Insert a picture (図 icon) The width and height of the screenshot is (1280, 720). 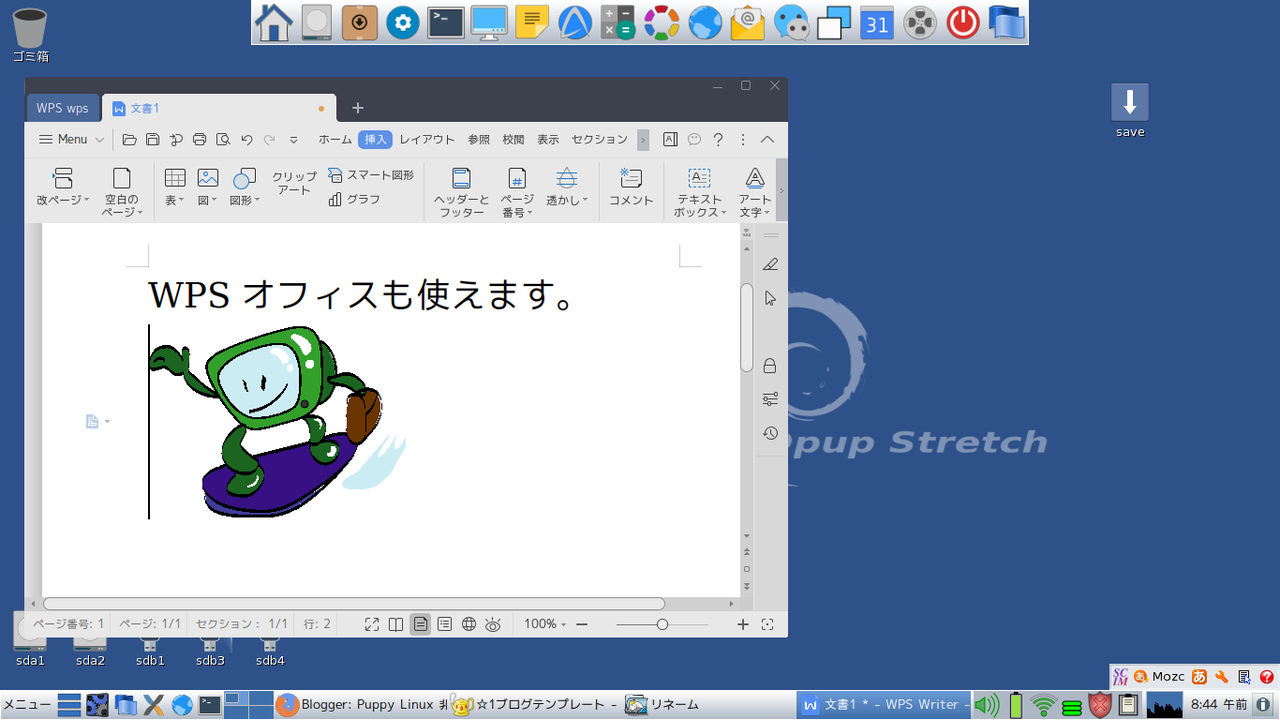click(208, 178)
